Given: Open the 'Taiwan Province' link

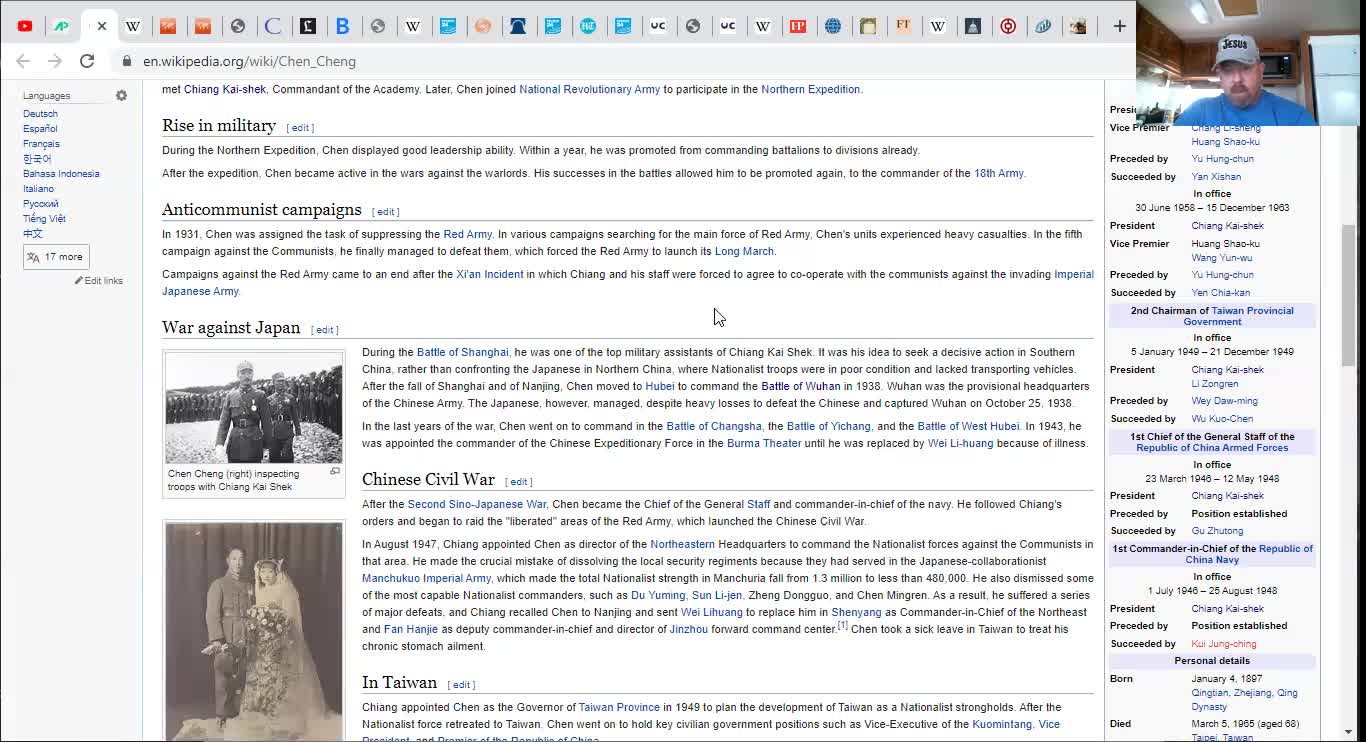Looking at the screenshot, I should coord(619,707).
